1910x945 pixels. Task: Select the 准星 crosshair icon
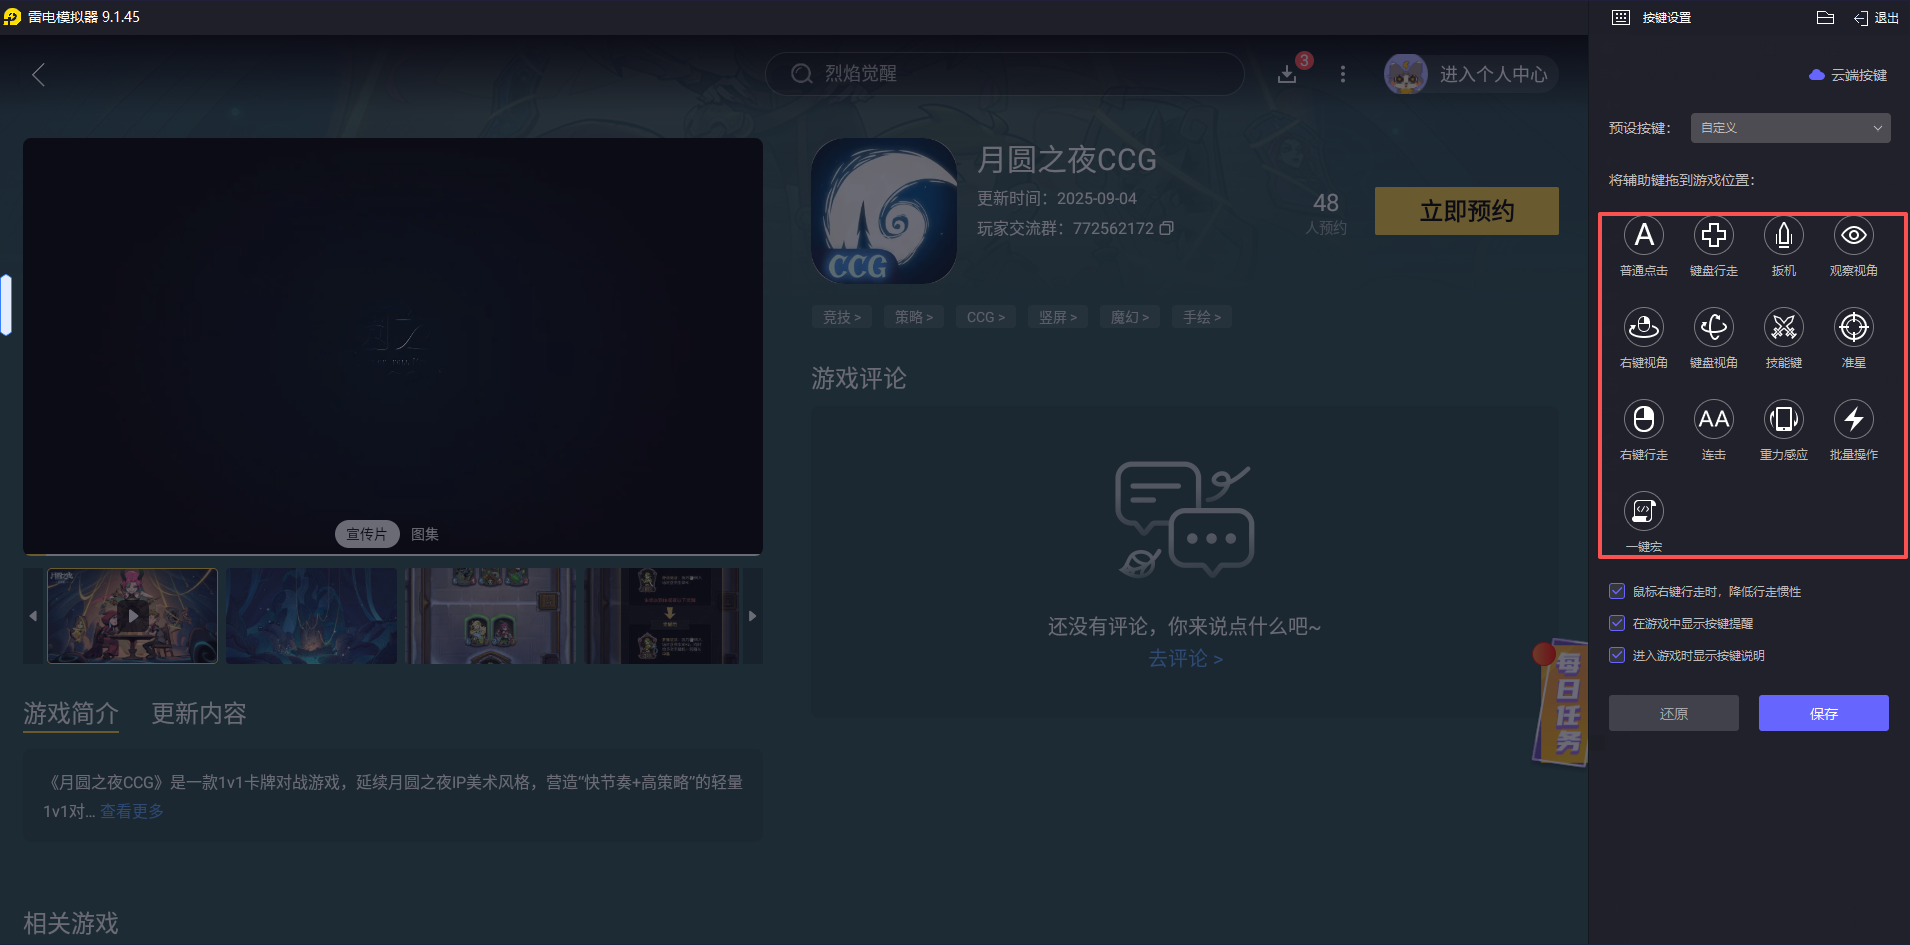pyautogui.click(x=1853, y=327)
